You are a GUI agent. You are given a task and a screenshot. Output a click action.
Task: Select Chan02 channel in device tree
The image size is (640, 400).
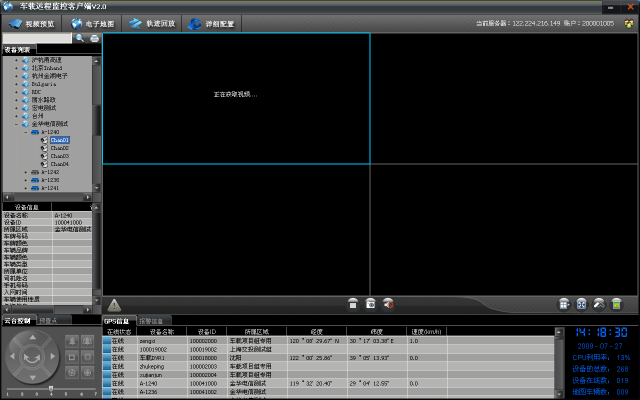(59, 148)
